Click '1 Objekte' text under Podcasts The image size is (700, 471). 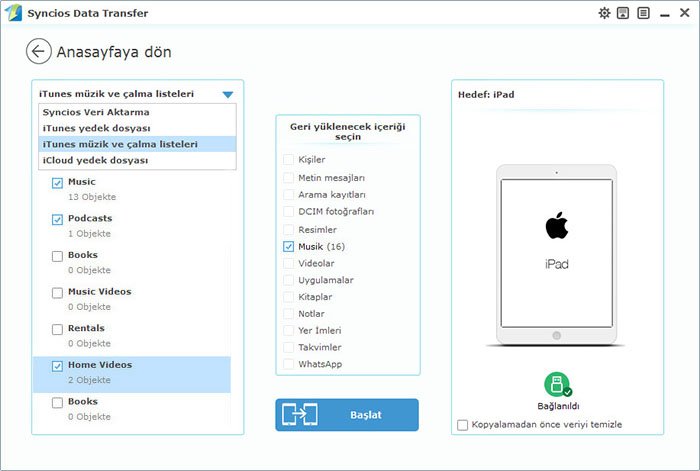(89, 233)
